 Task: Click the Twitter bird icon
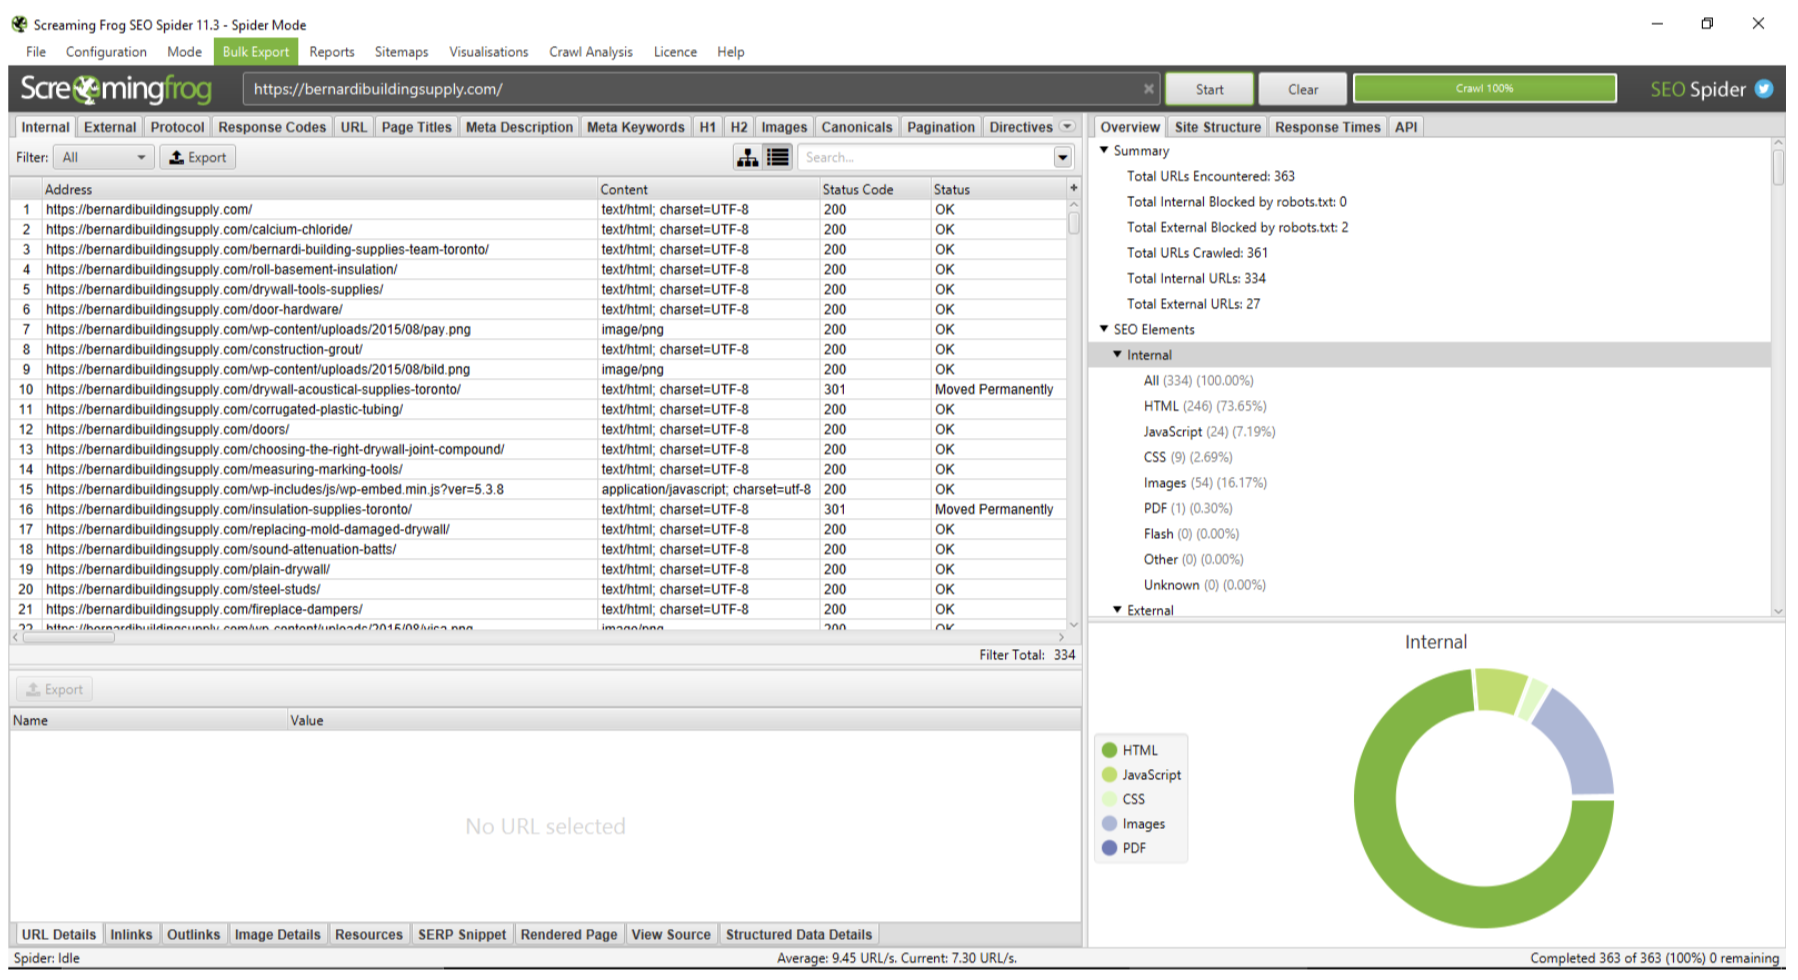(x=1764, y=89)
